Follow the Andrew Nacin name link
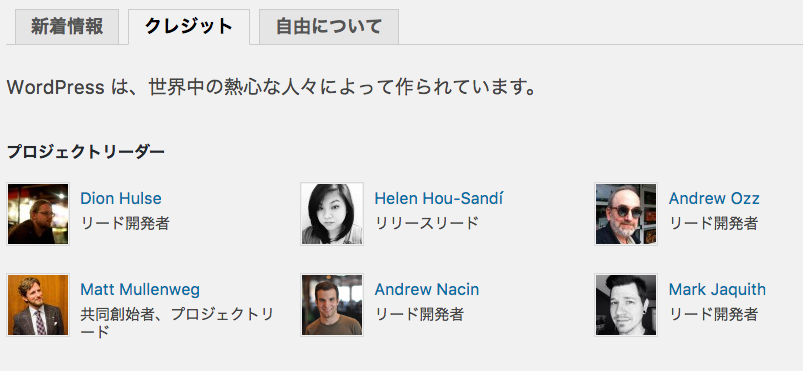The height and width of the screenshot is (371, 803). point(427,290)
